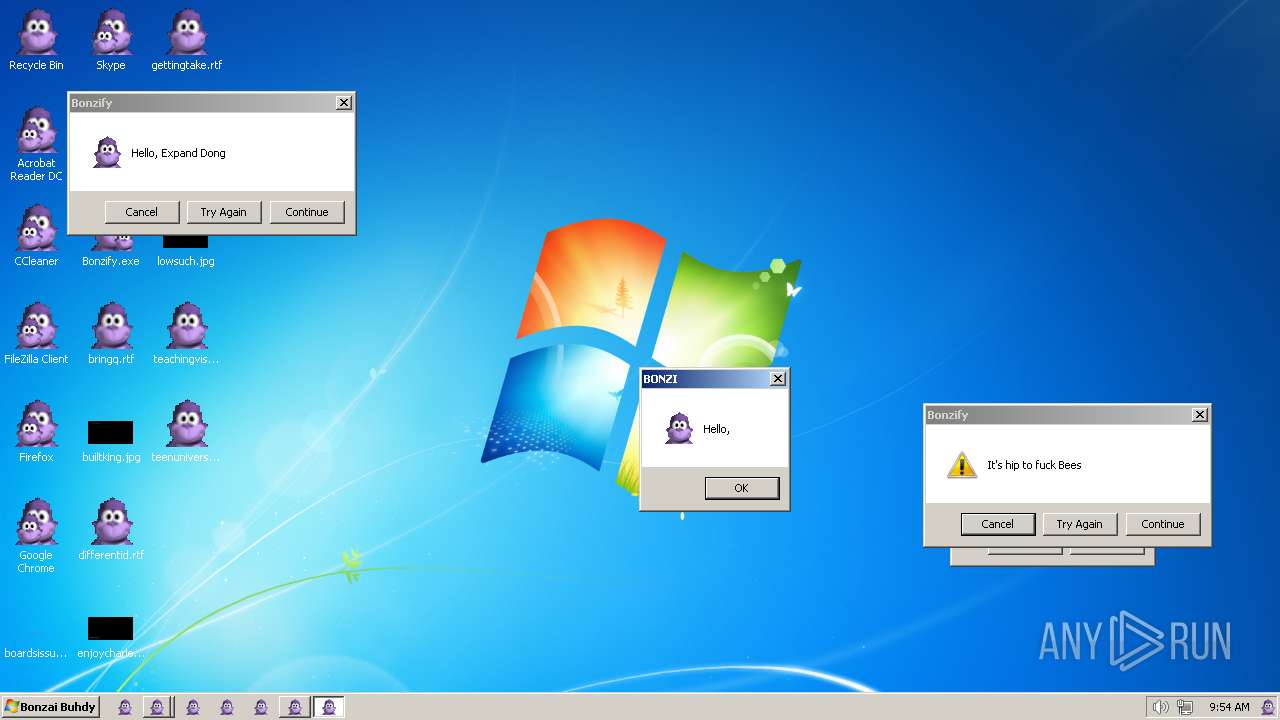Select the builtking.jpg file thumbnail
Viewport: 1280px width, 720px height.
110,432
